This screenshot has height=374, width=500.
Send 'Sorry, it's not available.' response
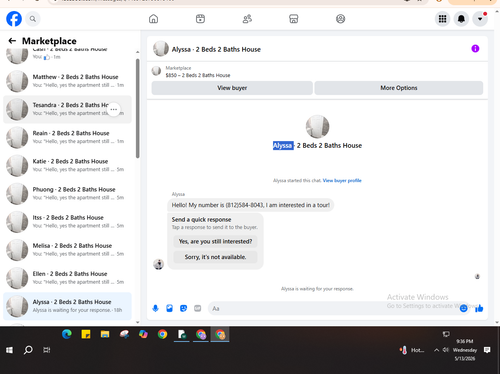215,257
